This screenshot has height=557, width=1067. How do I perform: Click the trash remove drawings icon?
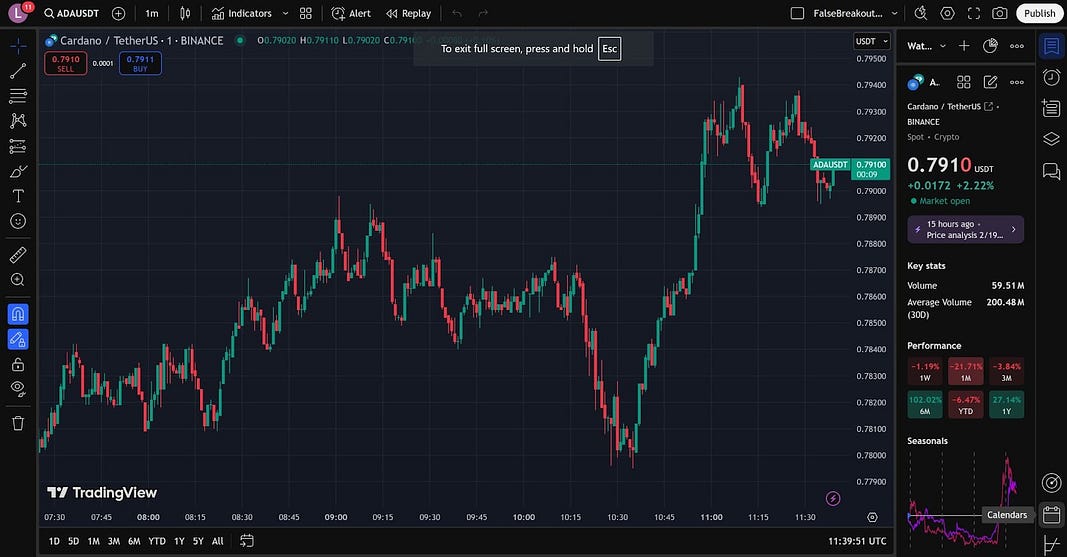click(18, 423)
